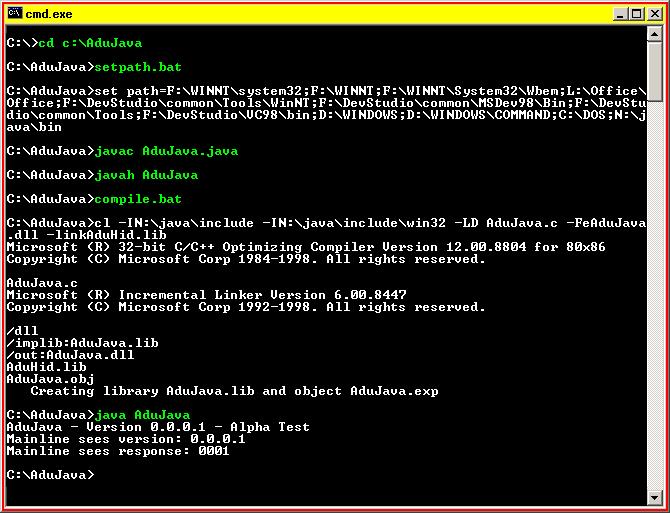Click the 'set path=F:\WINNT\system32' line
Screen dimensions: 670x513
(x=326, y=91)
